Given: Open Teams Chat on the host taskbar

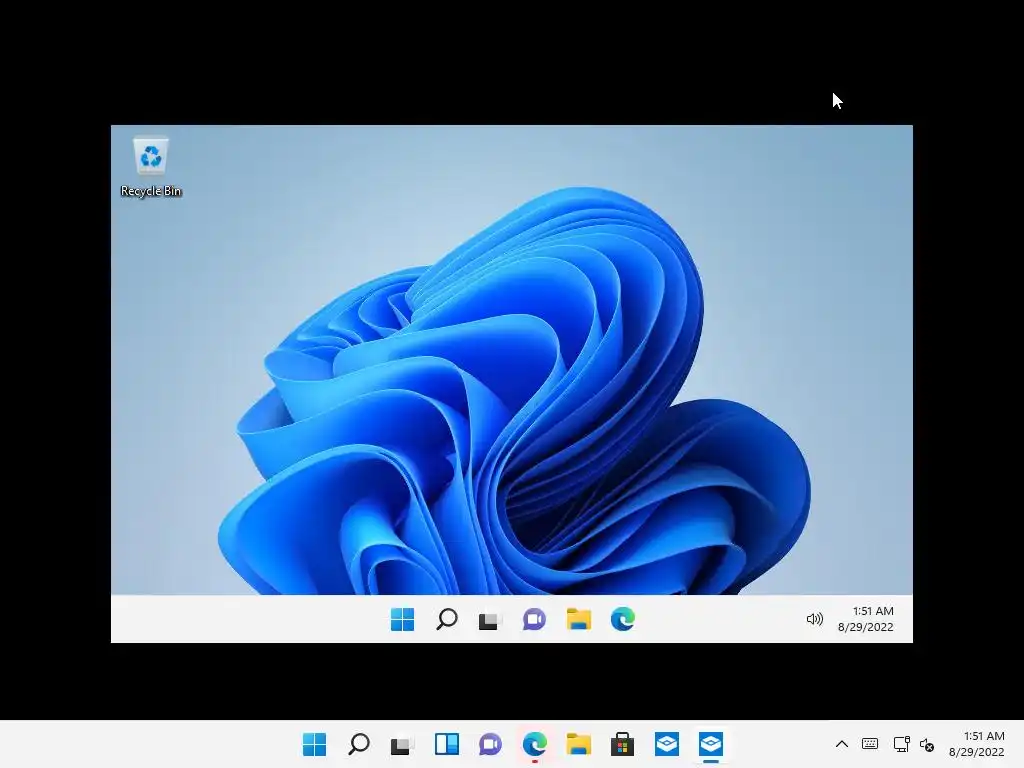Looking at the screenshot, I should pos(490,744).
